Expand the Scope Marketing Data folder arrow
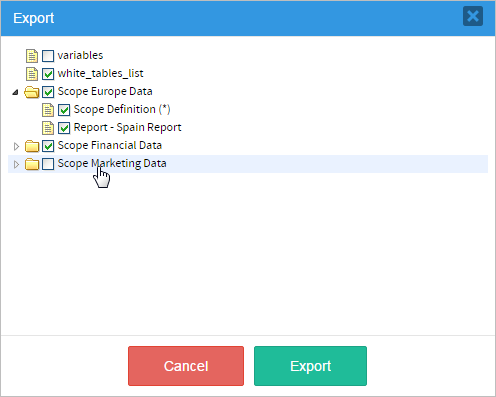The height and width of the screenshot is (397, 496). pyautogui.click(x=16, y=164)
